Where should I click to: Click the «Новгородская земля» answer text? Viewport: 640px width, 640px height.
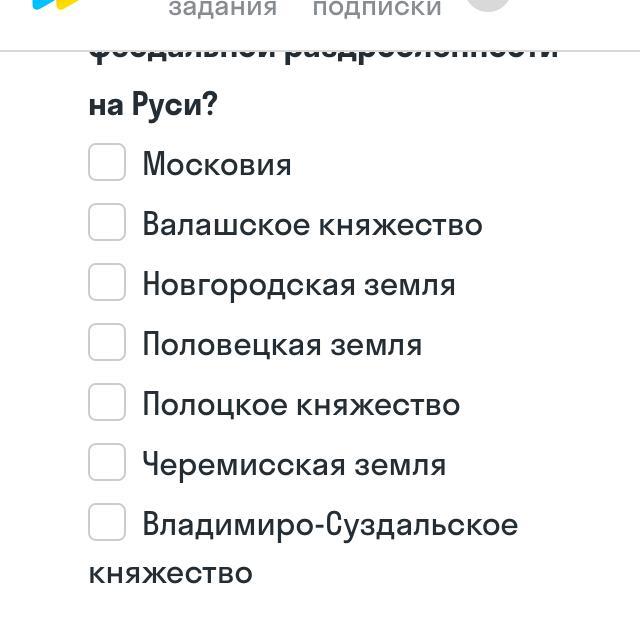[299, 284]
